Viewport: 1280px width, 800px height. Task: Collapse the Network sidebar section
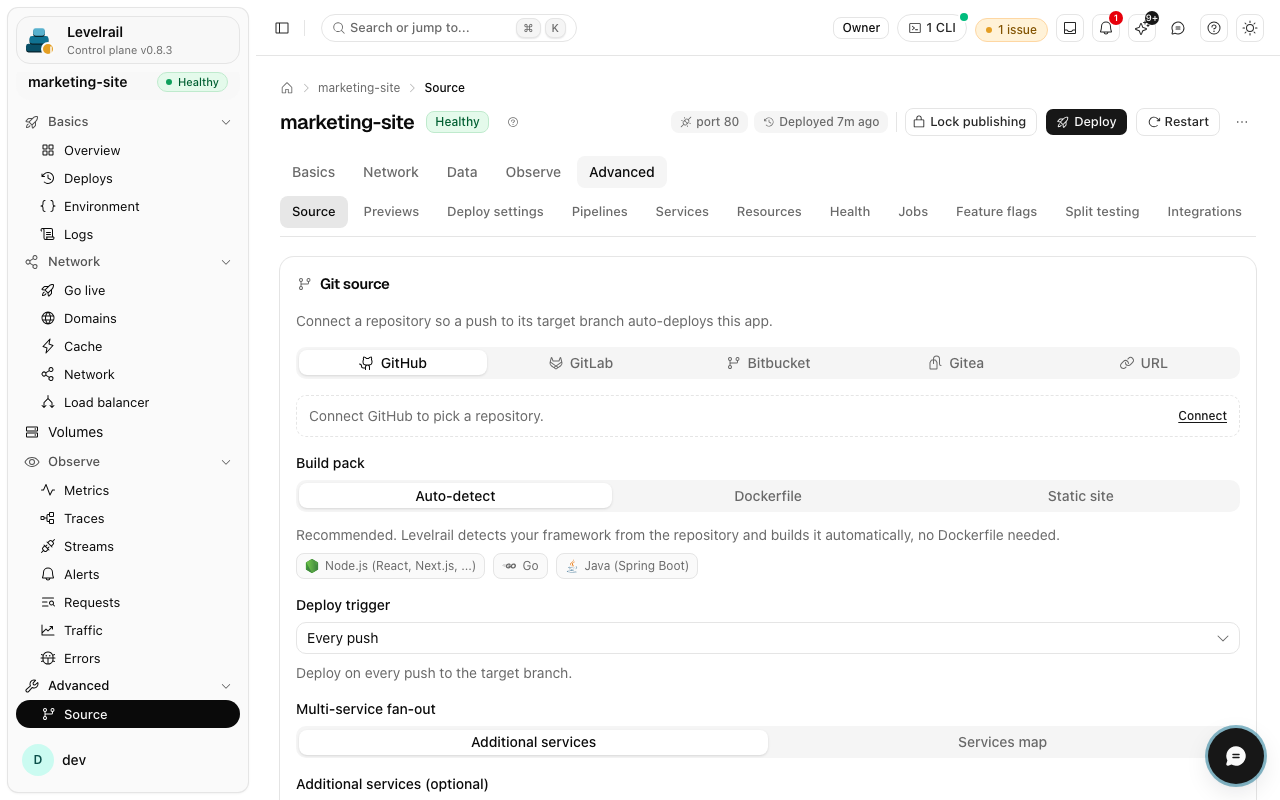click(128, 262)
